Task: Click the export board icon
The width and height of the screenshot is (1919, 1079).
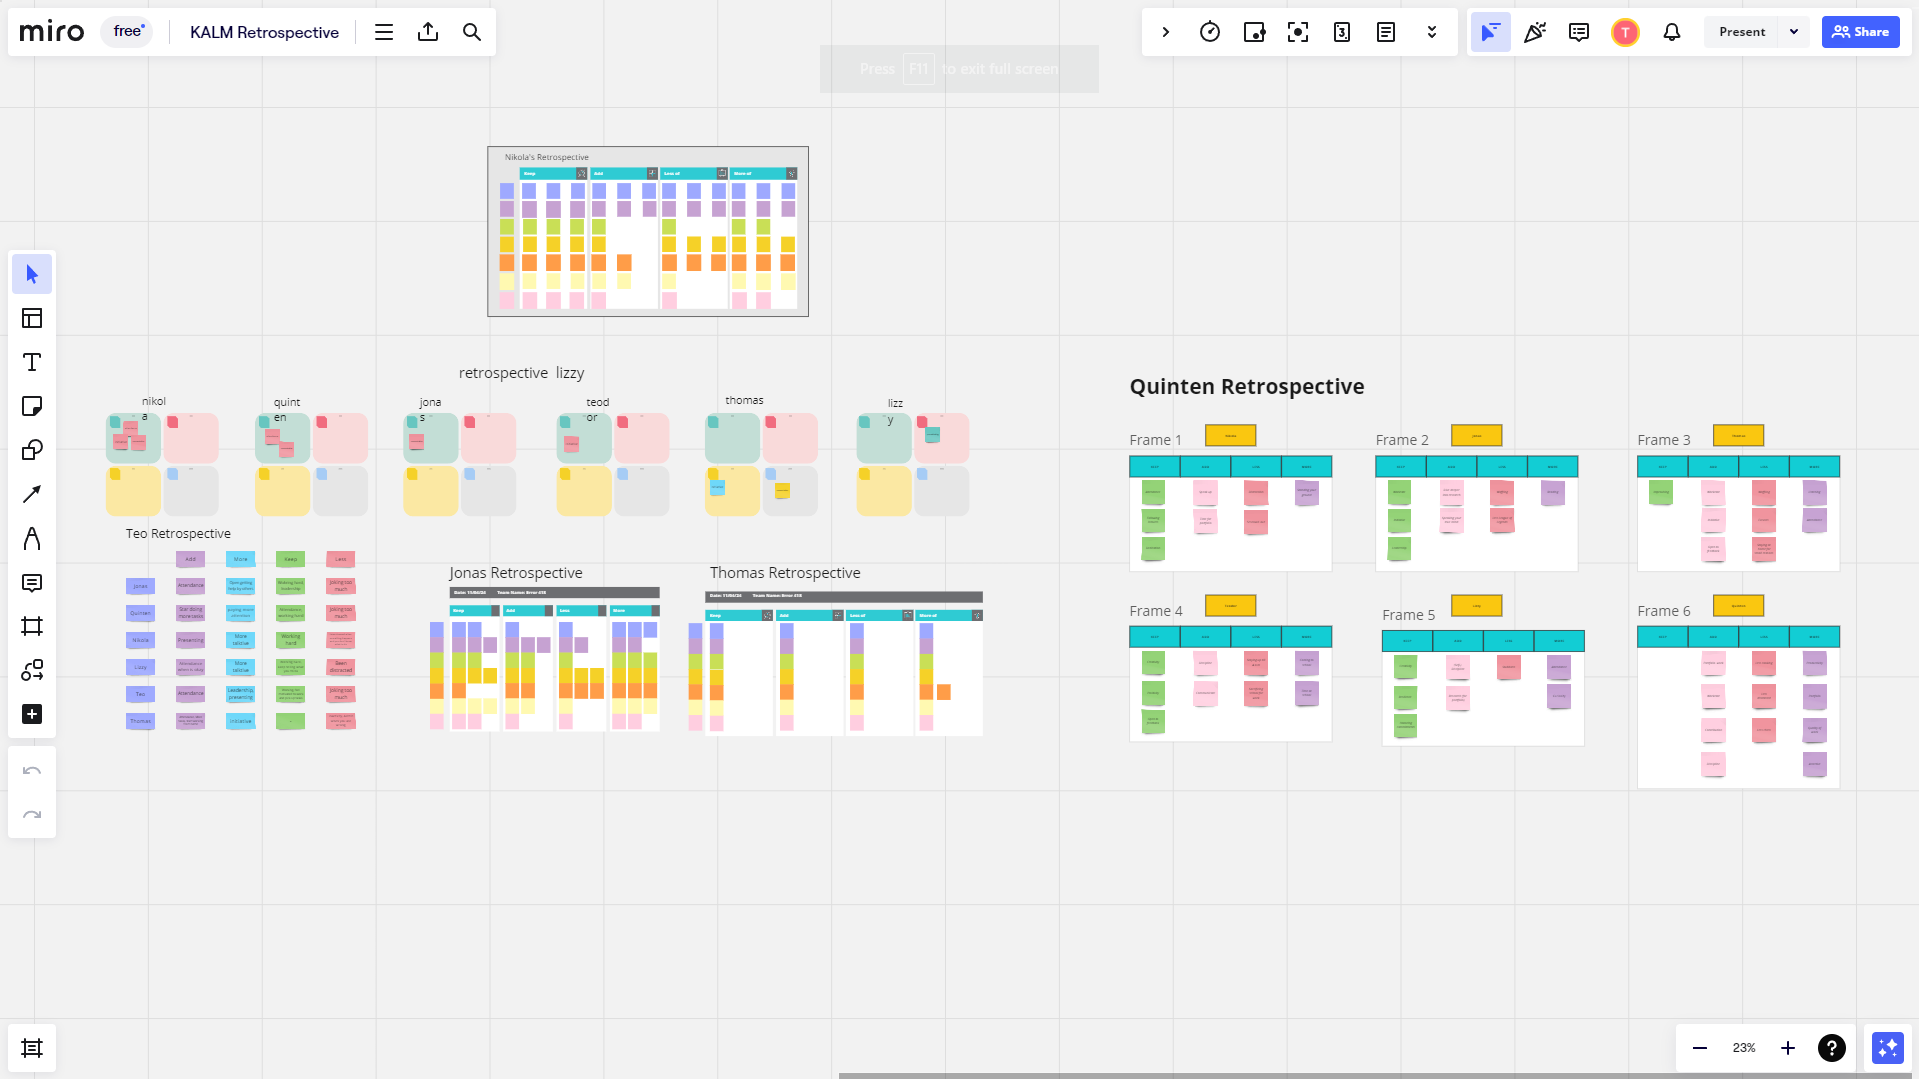Action: (428, 32)
